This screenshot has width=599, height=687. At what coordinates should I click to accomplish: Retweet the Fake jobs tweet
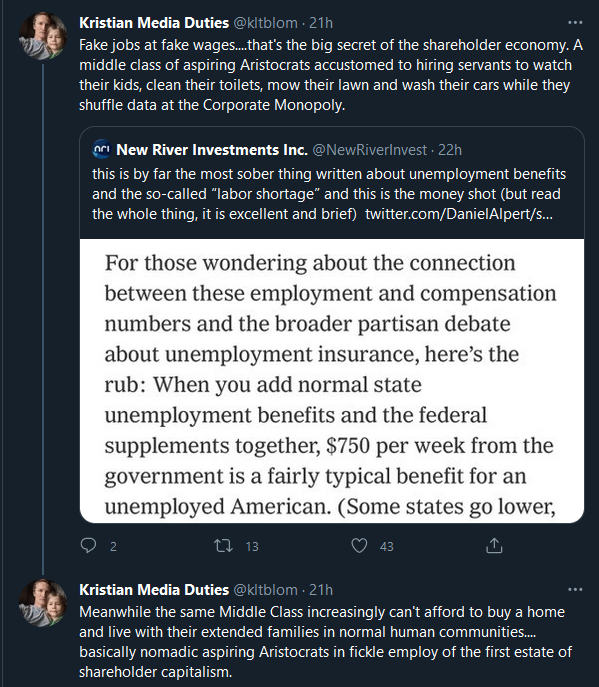tap(223, 545)
